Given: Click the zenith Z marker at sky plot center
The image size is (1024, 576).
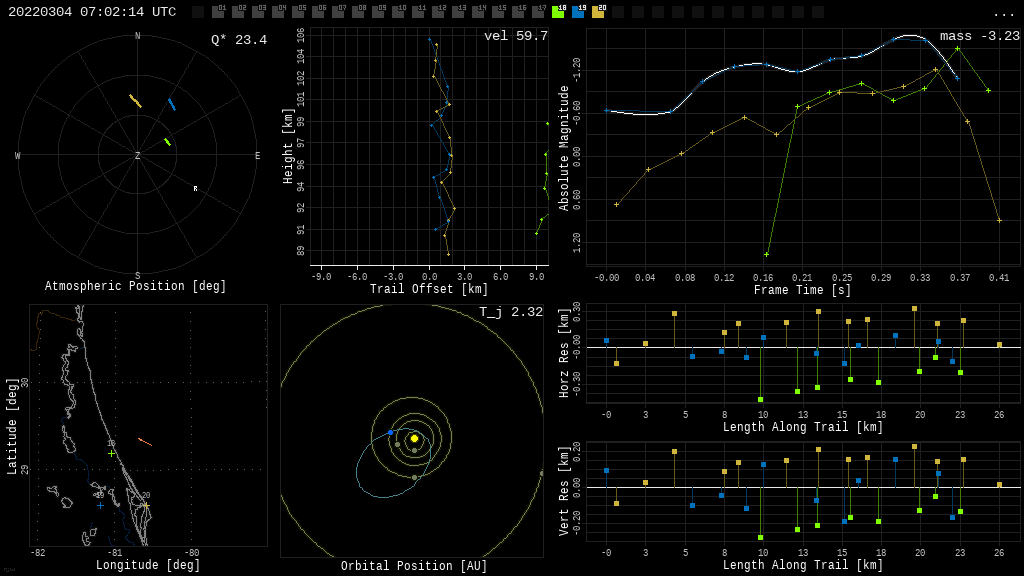Looking at the screenshot, I should pyautogui.click(x=138, y=156).
